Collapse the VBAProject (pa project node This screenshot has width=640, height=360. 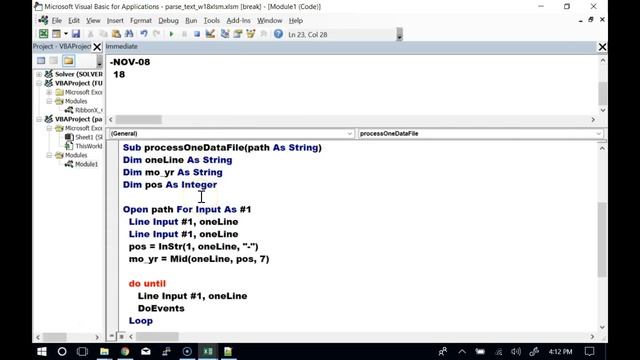39,119
